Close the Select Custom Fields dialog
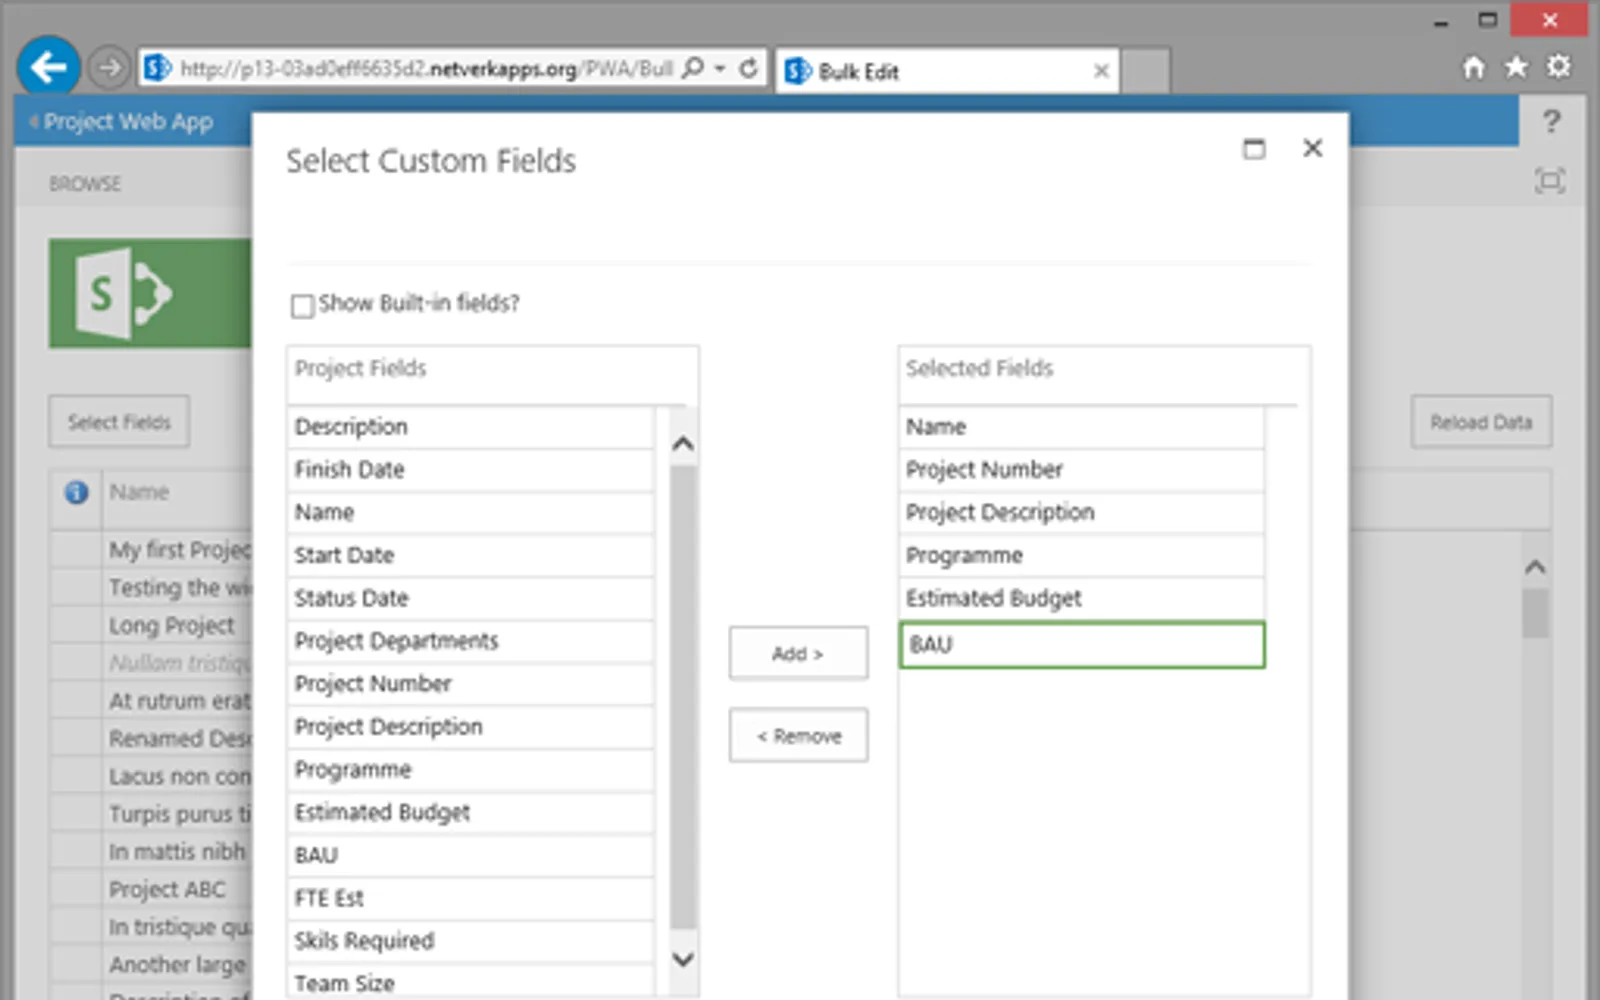The height and width of the screenshot is (1000, 1600). tap(1313, 148)
